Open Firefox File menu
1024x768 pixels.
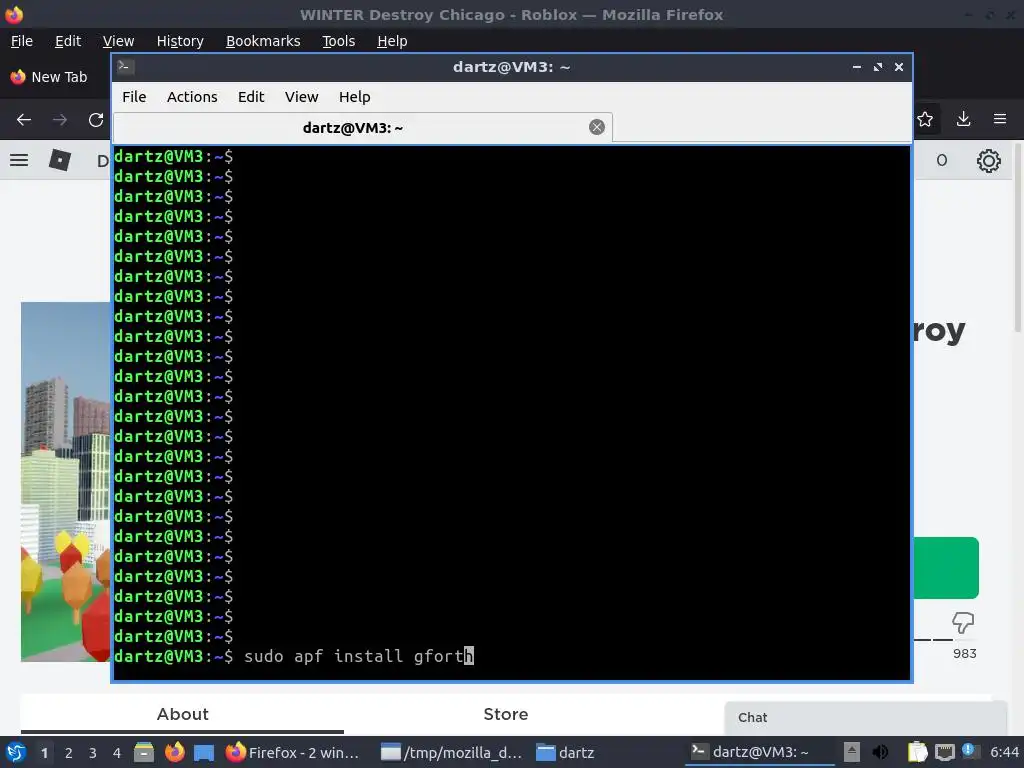click(x=22, y=41)
